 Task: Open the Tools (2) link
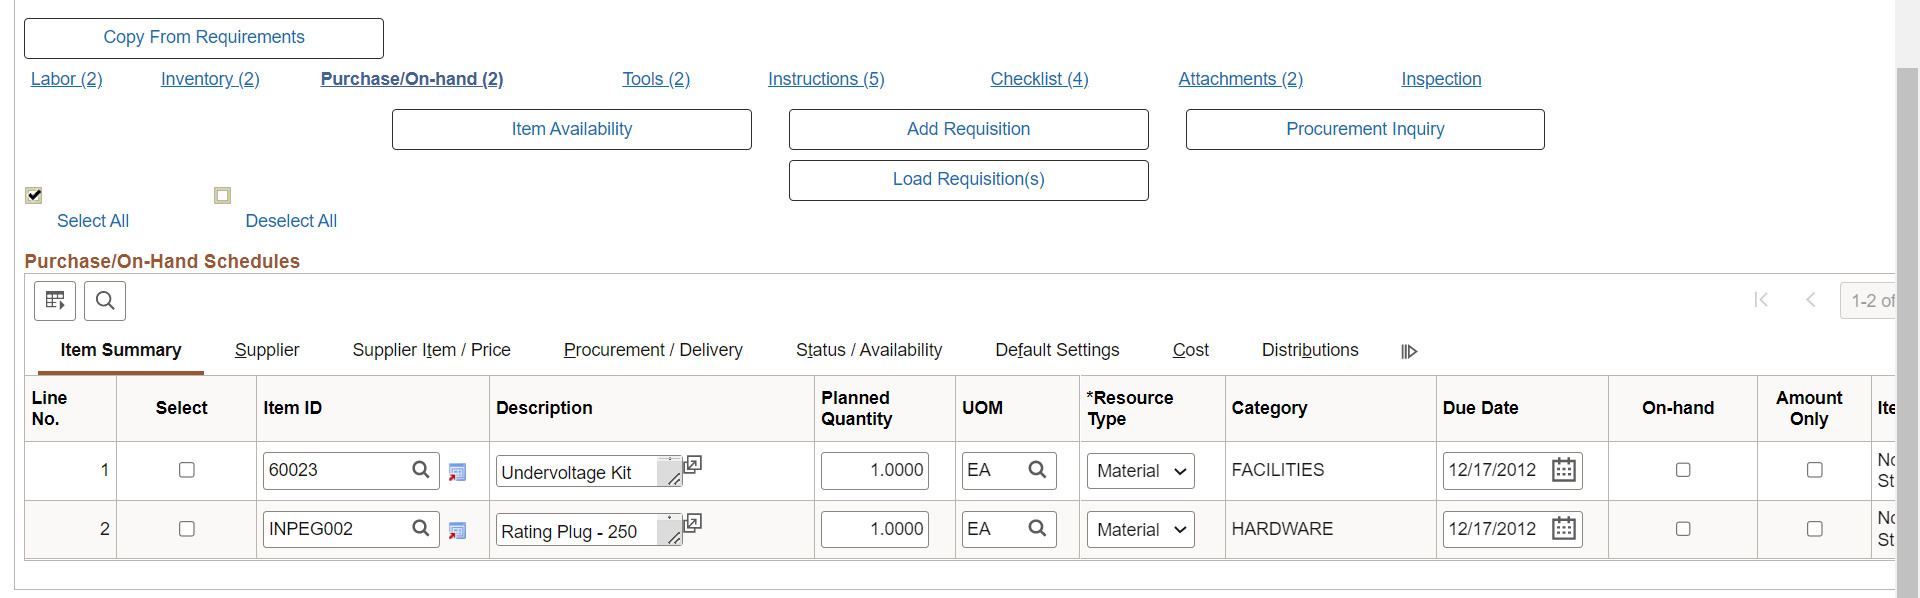[x=656, y=79]
